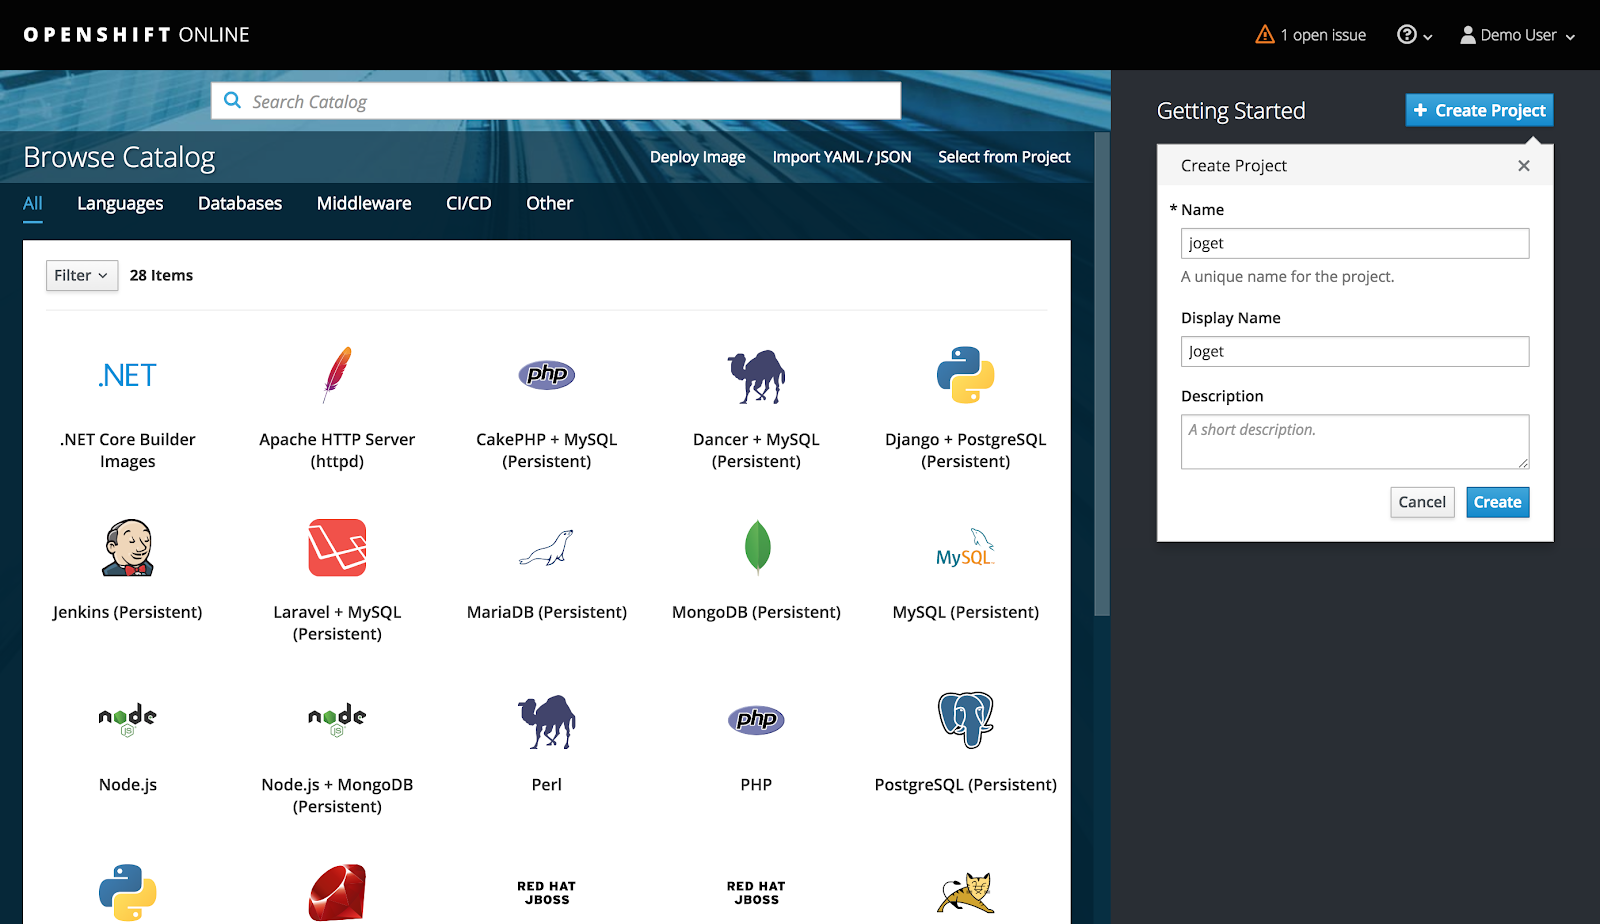Image resolution: width=1600 pixels, height=924 pixels.
Task: Open the PHP catalog icon
Action: click(x=756, y=720)
